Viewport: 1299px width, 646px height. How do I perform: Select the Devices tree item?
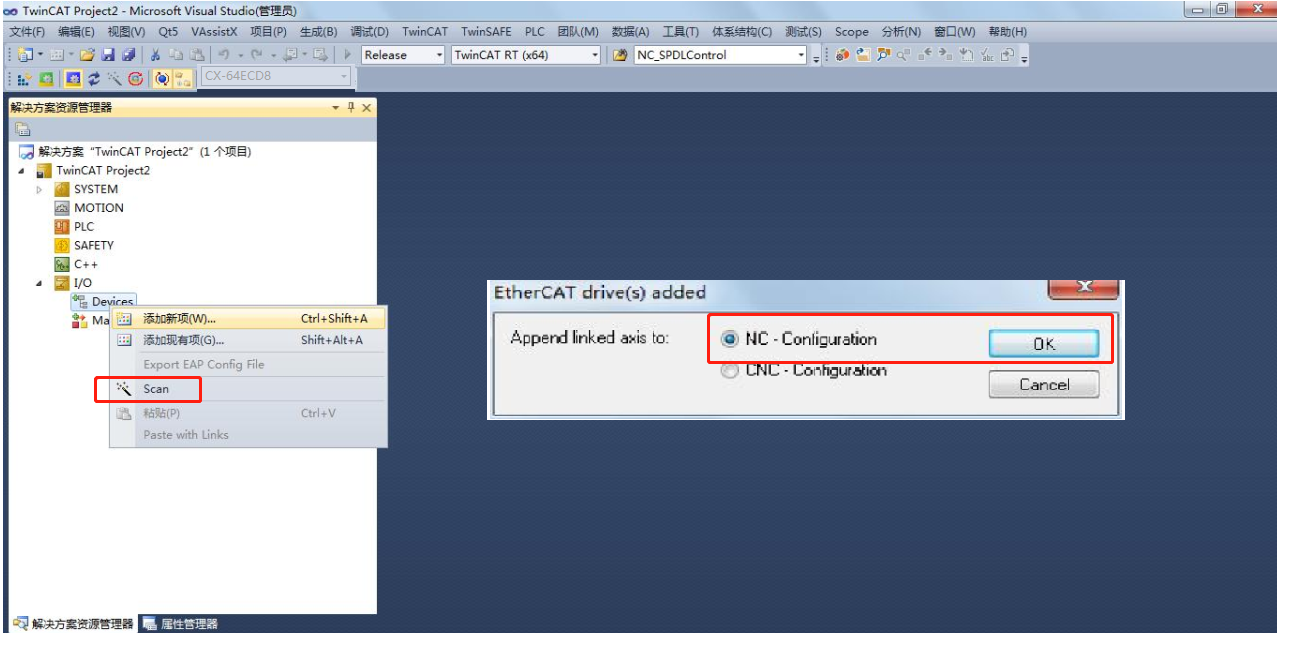tap(113, 302)
